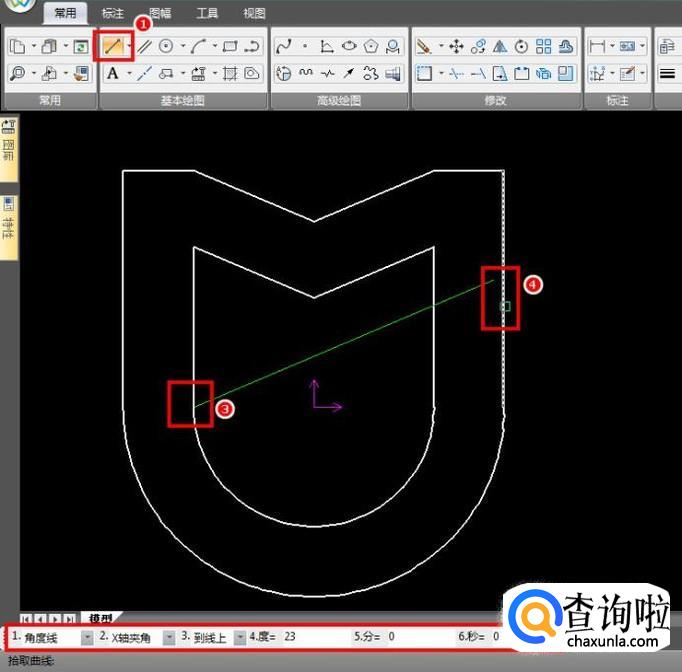
Task: Expand the 到线上 dropdown option
Action: [x=240, y=637]
